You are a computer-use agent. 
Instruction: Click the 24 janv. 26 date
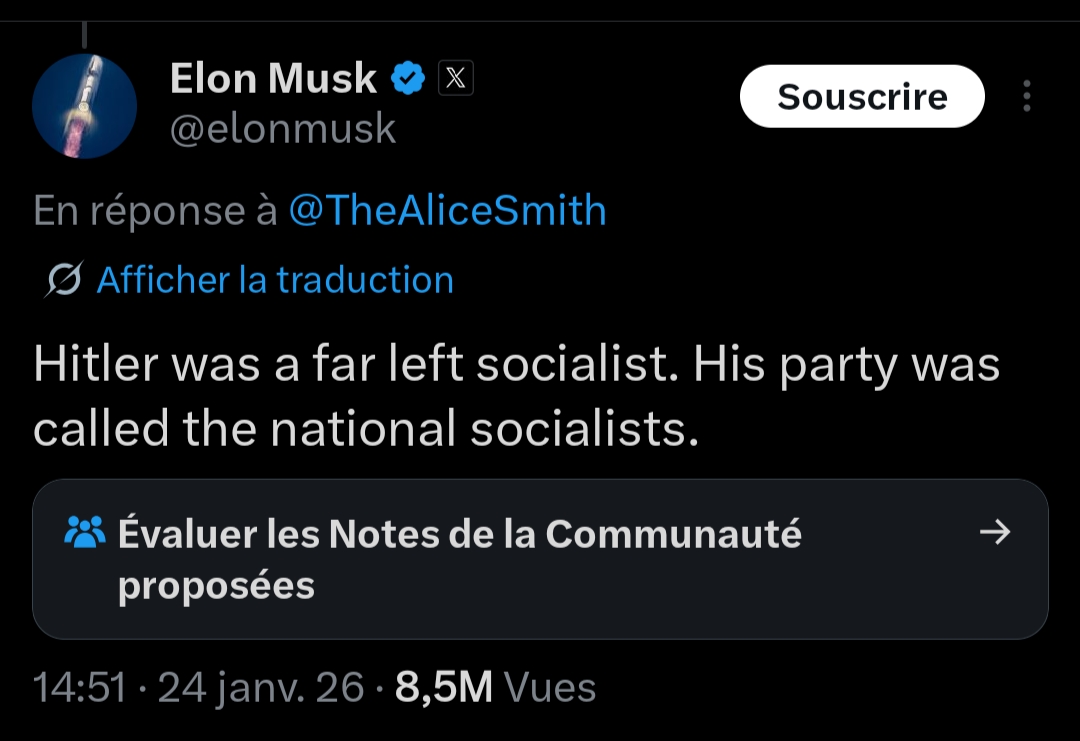[x=261, y=687]
